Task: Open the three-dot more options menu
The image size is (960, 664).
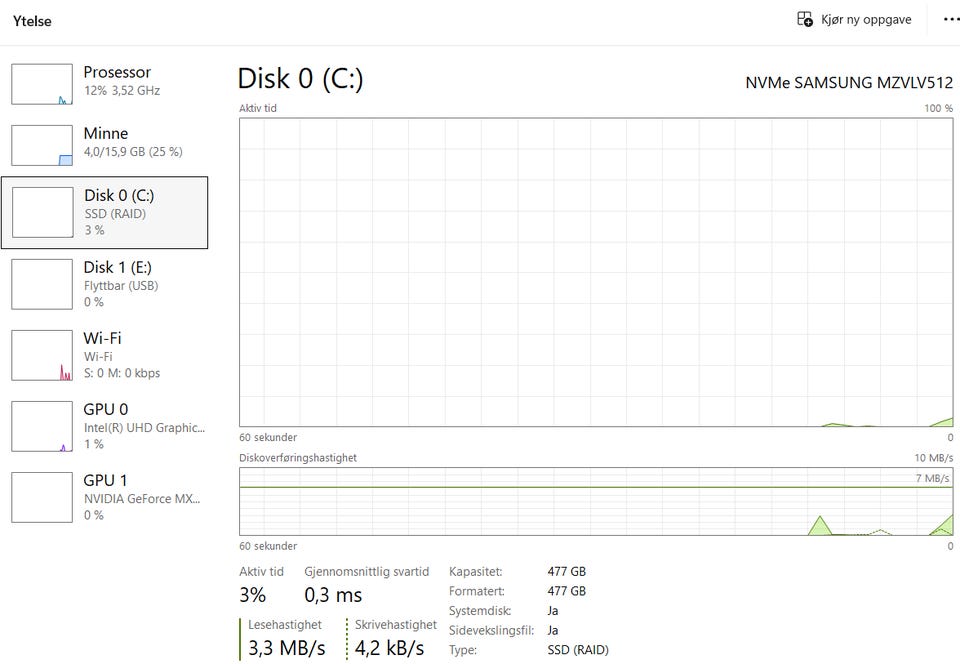Action: 950,19
